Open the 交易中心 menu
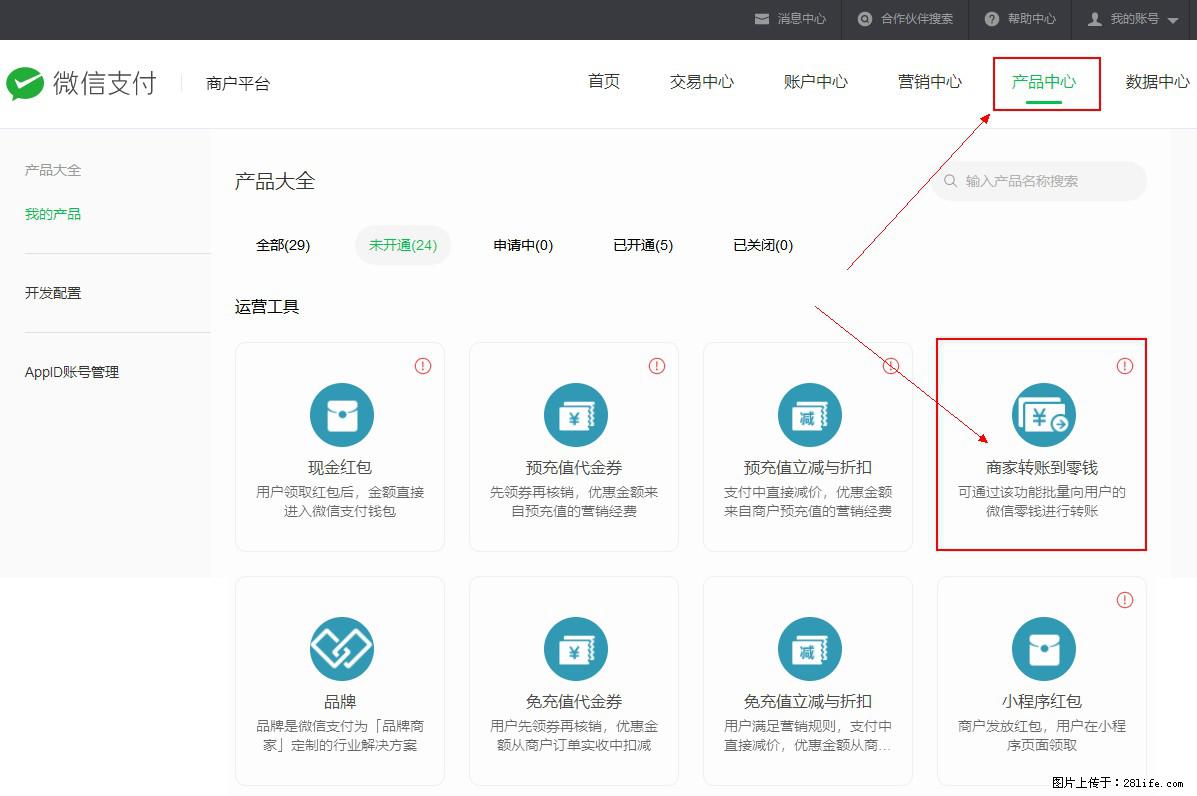The width and height of the screenshot is (1197, 796). (701, 82)
